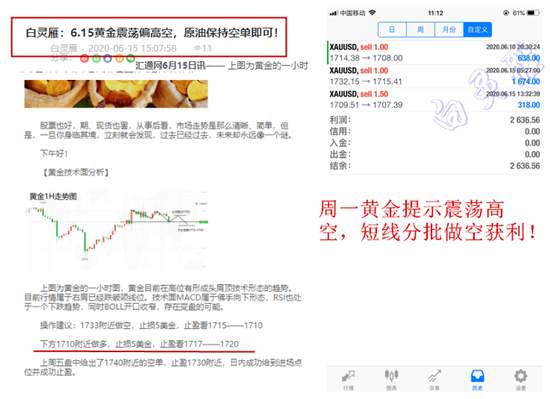Screen dimensions: 550x399
Task: Click the gold coins banner image
Action: [116, 94]
